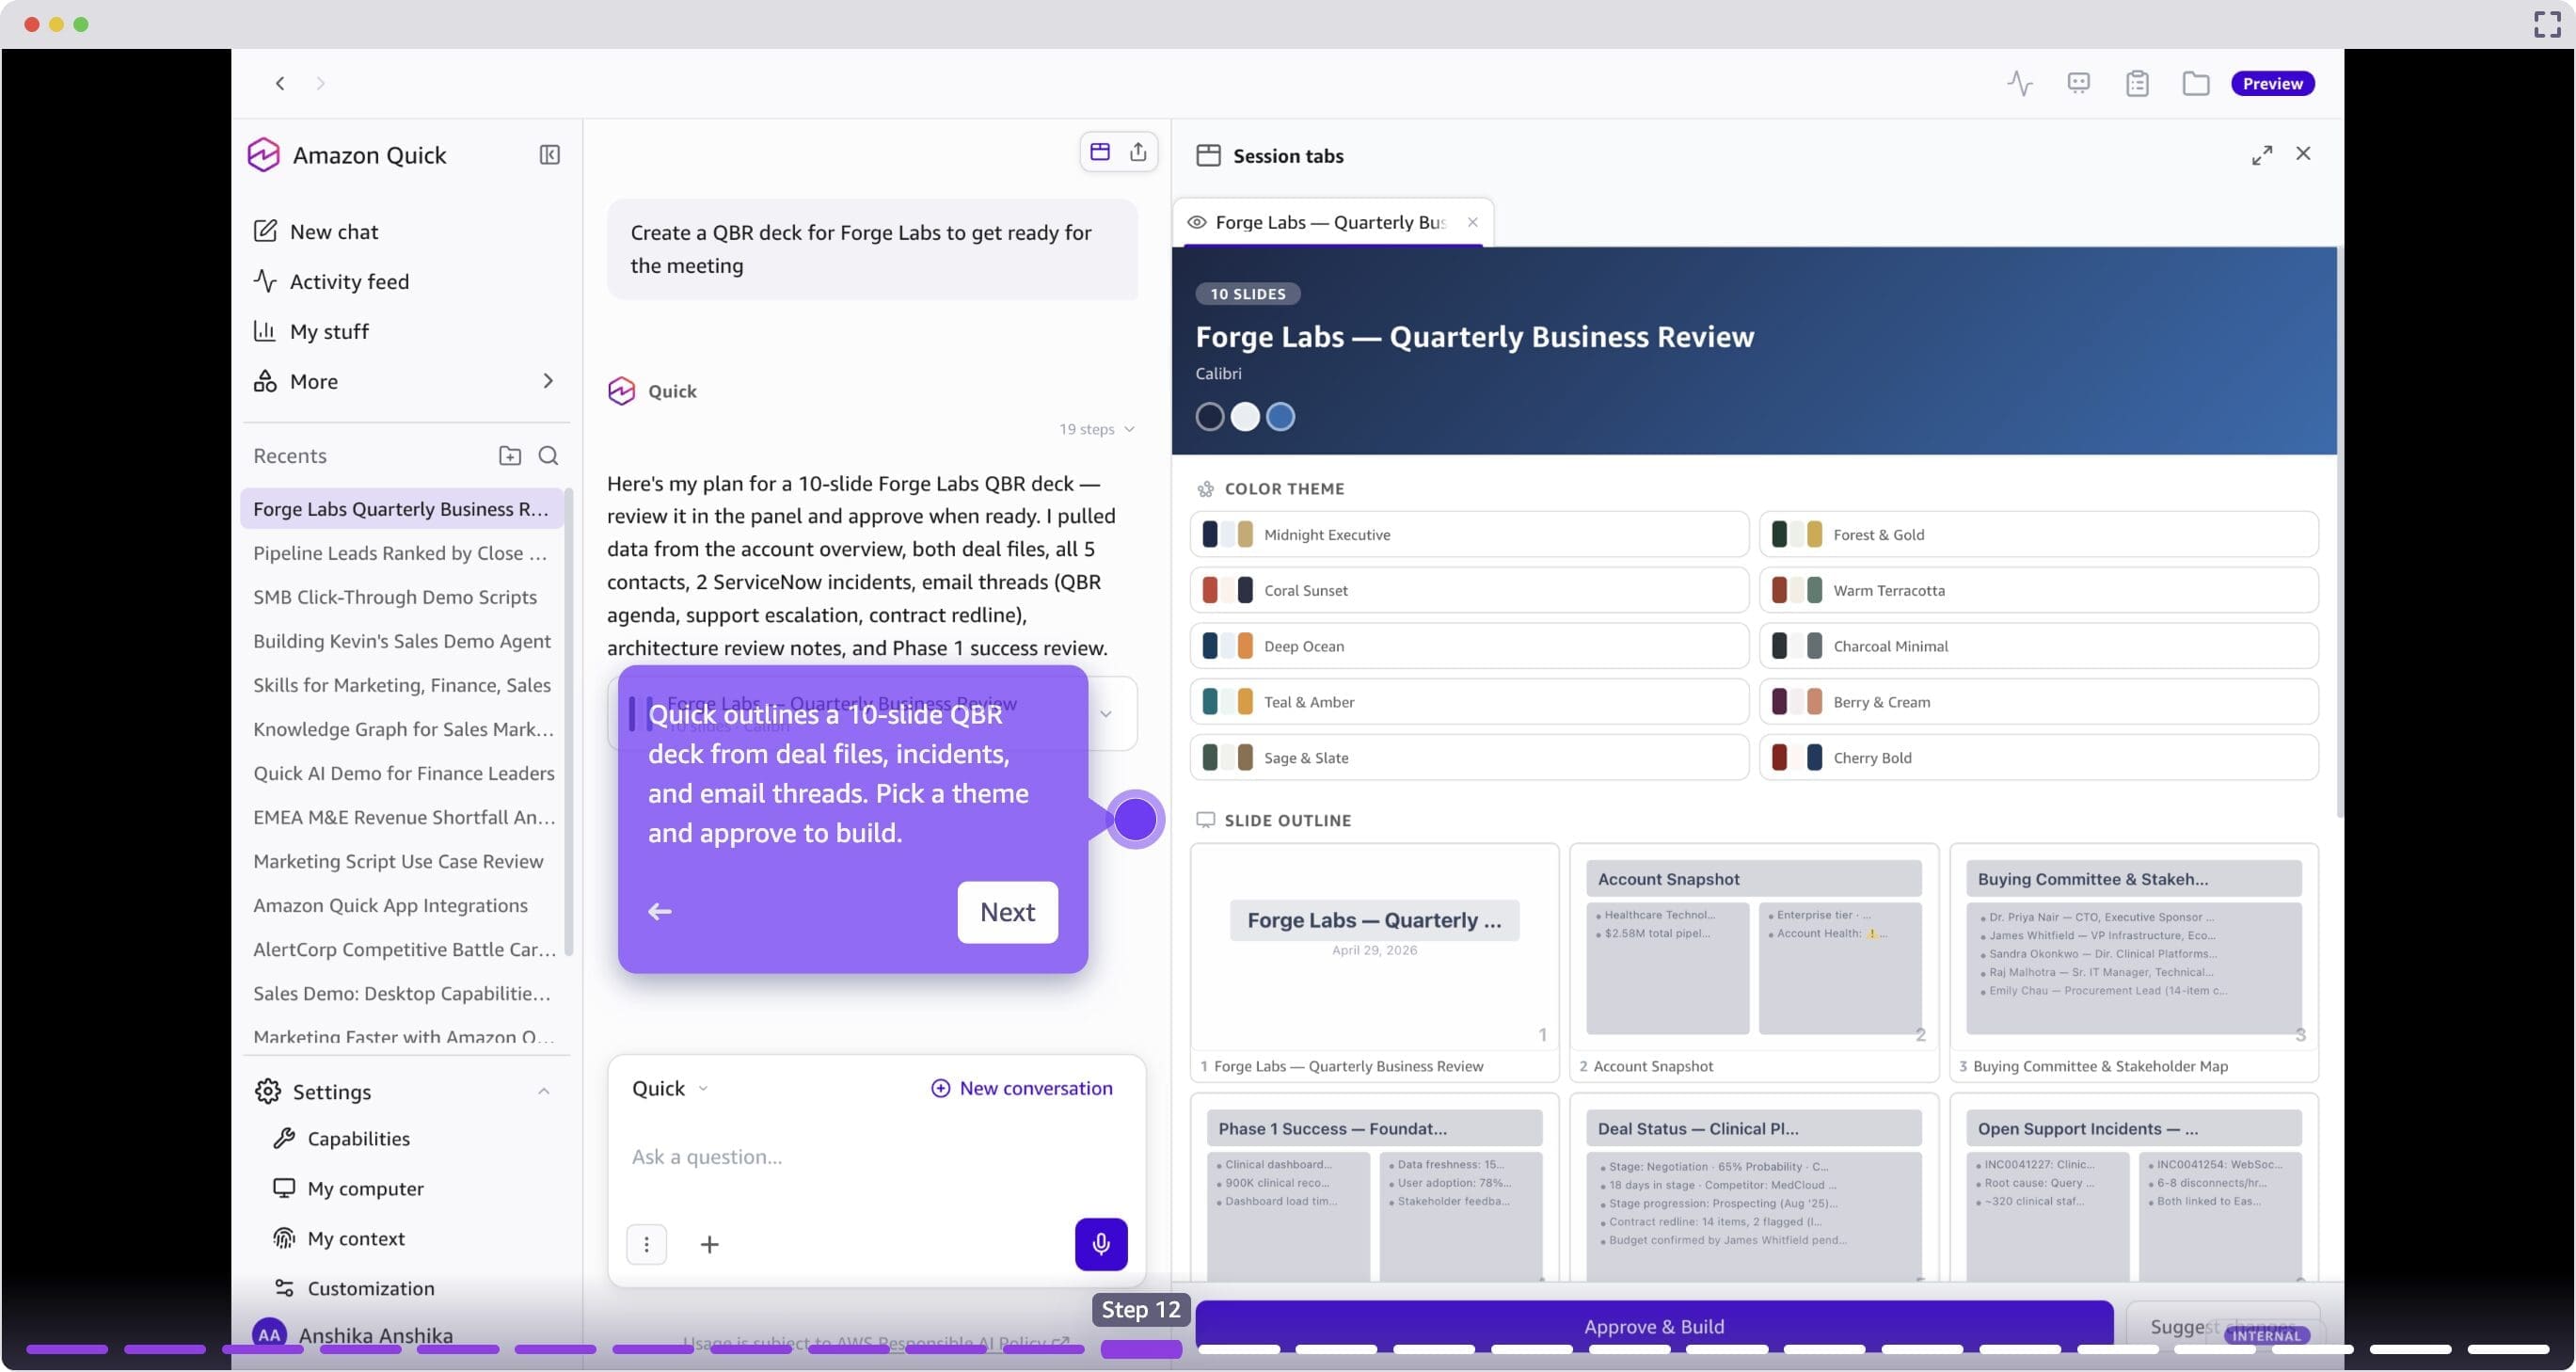This screenshot has width=2576, height=1372.
Task: Close the Session tabs panel
Action: click(x=2303, y=153)
